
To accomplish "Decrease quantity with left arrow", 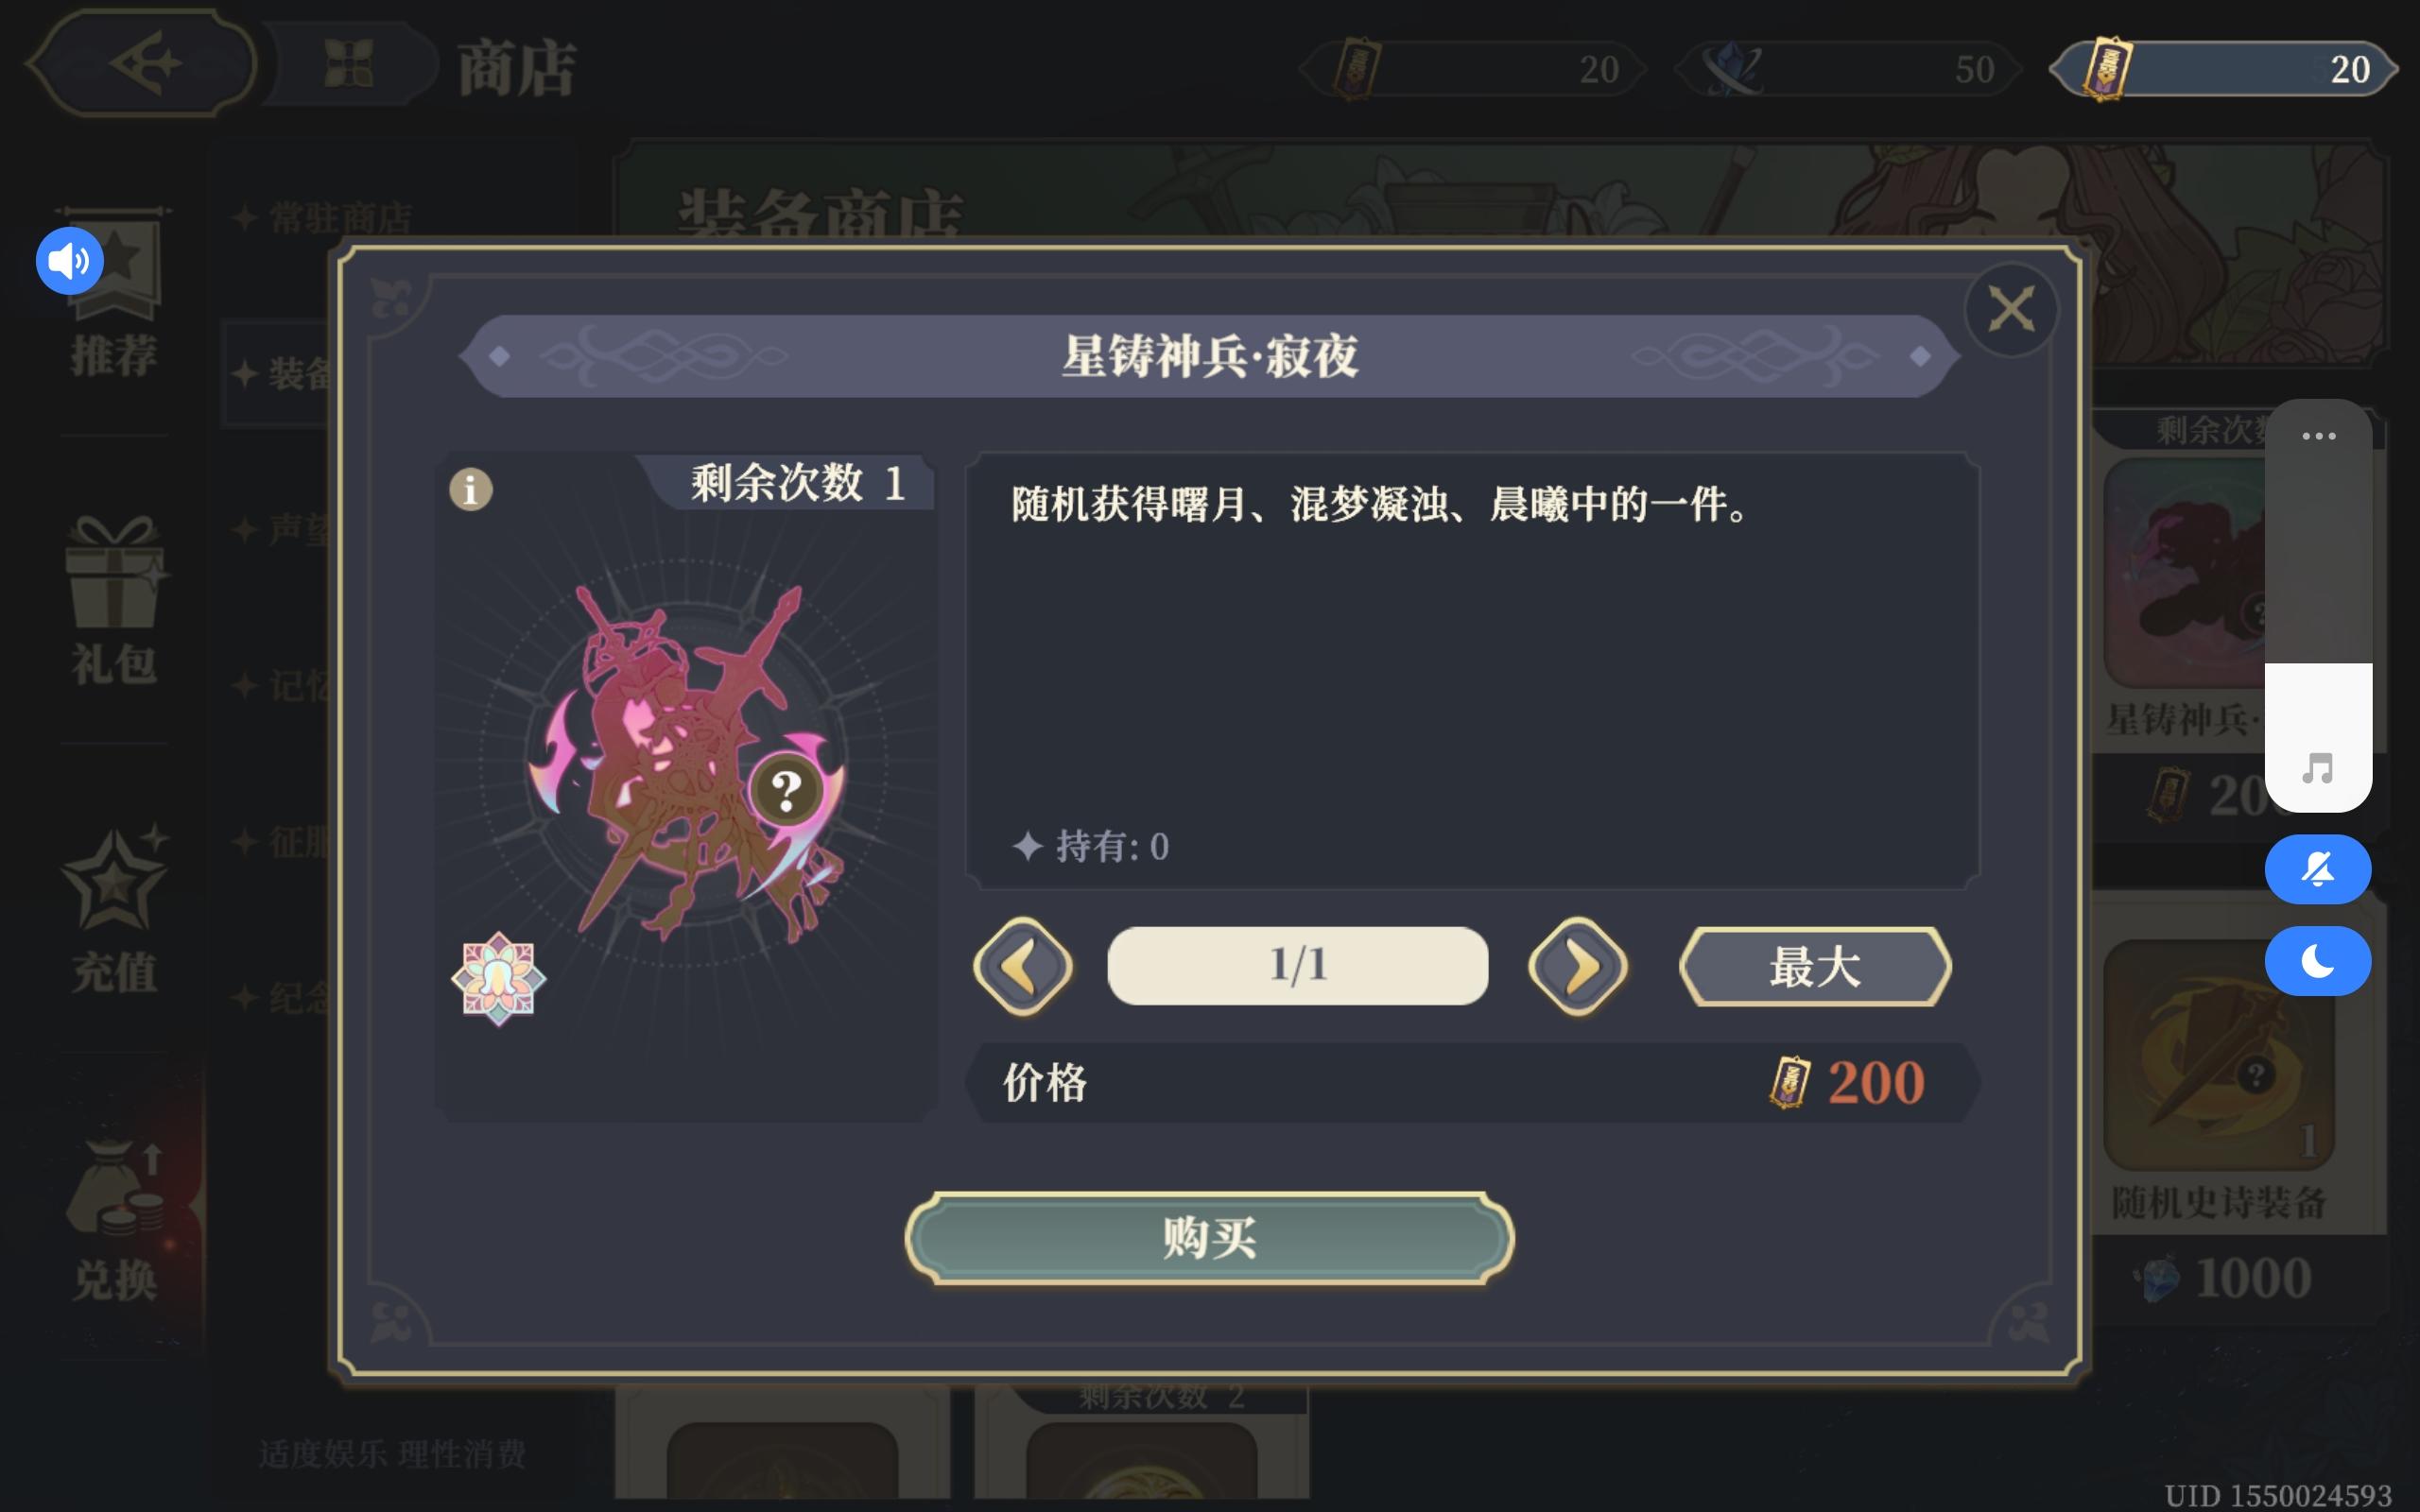I will pyautogui.click(x=1022, y=967).
